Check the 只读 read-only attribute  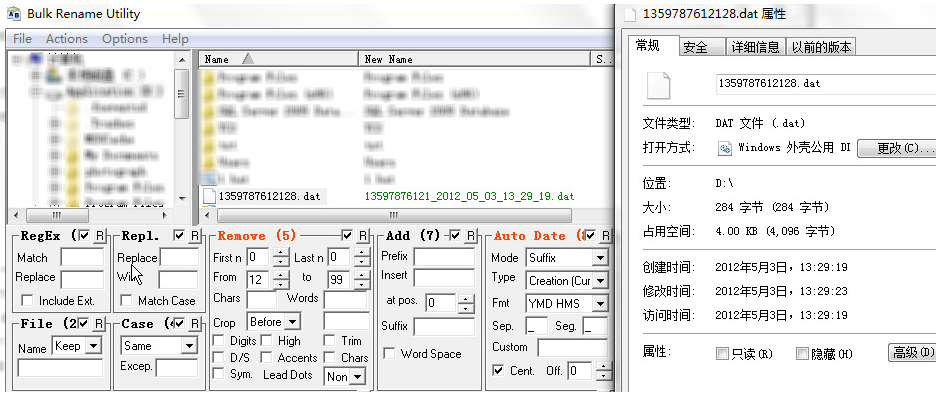722,354
